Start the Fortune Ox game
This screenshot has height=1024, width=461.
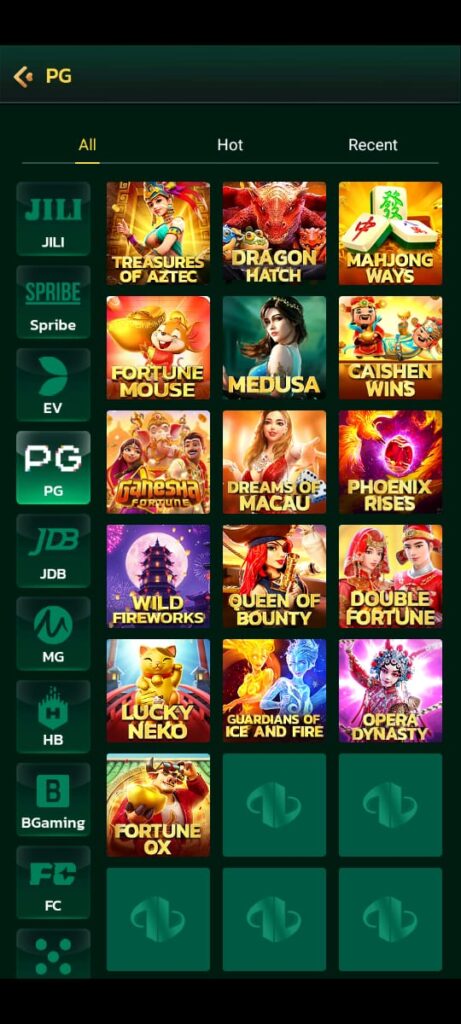tap(158, 805)
